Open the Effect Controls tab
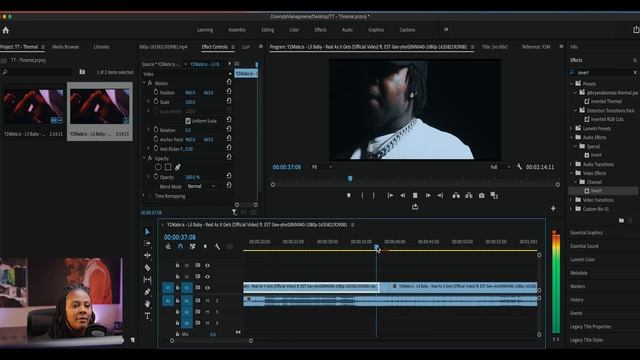 (215, 47)
